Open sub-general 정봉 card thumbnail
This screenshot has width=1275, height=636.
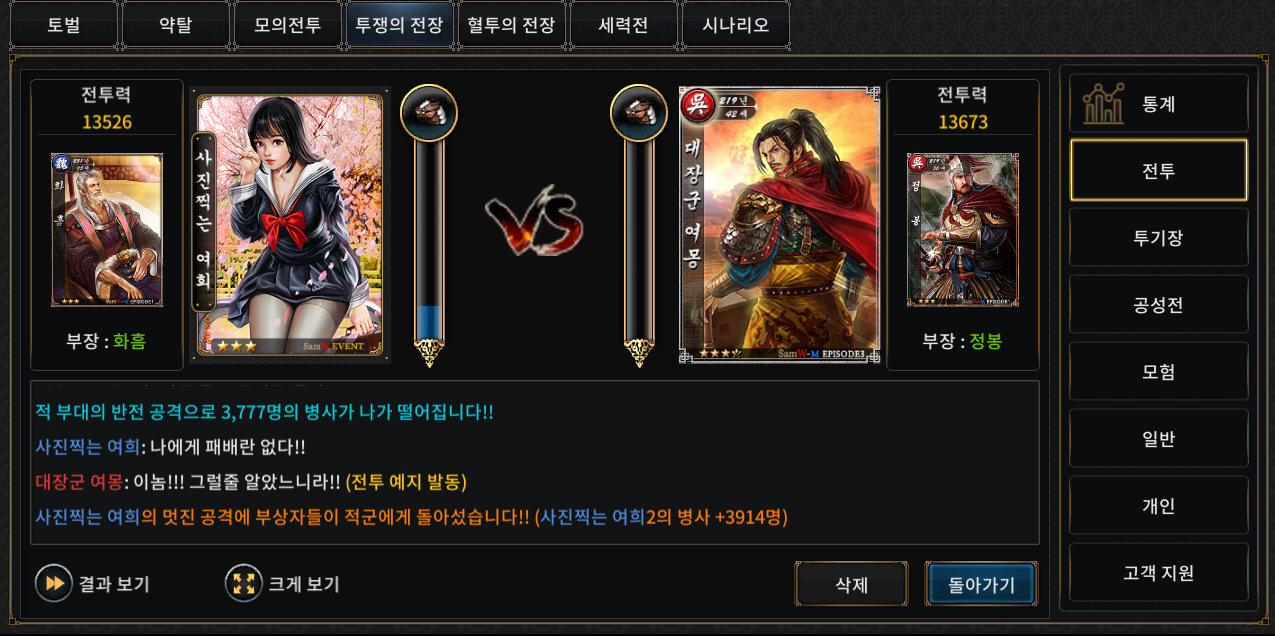tap(963, 230)
